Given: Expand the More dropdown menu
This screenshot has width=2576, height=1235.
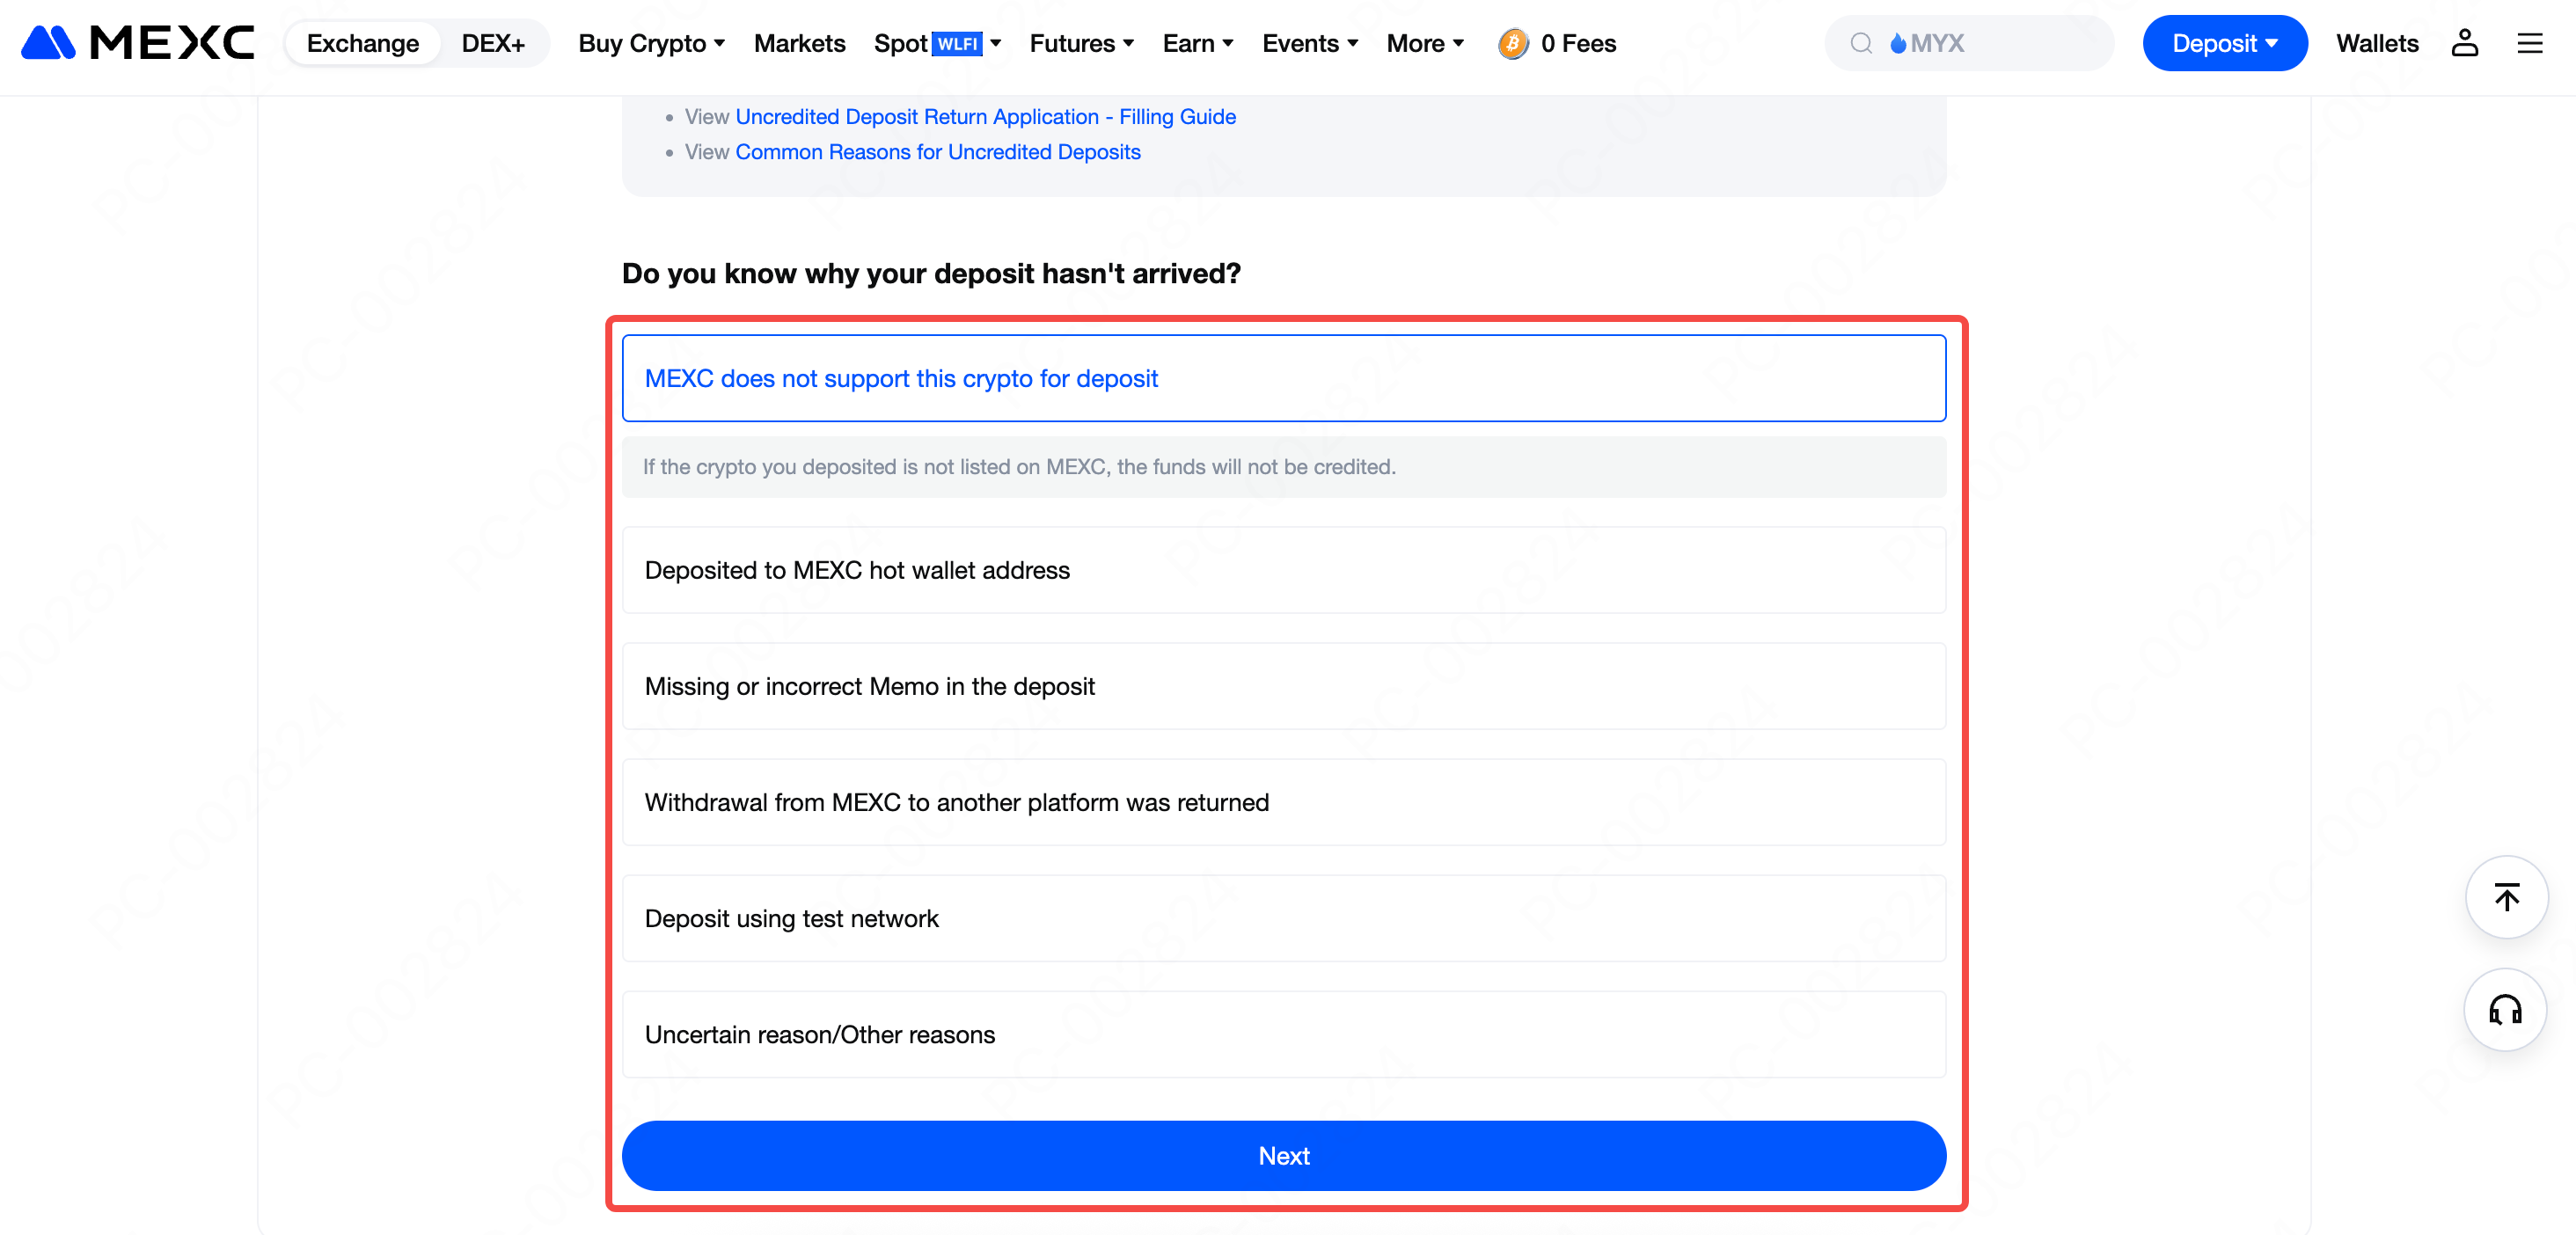Looking at the screenshot, I should tap(1424, 43).
